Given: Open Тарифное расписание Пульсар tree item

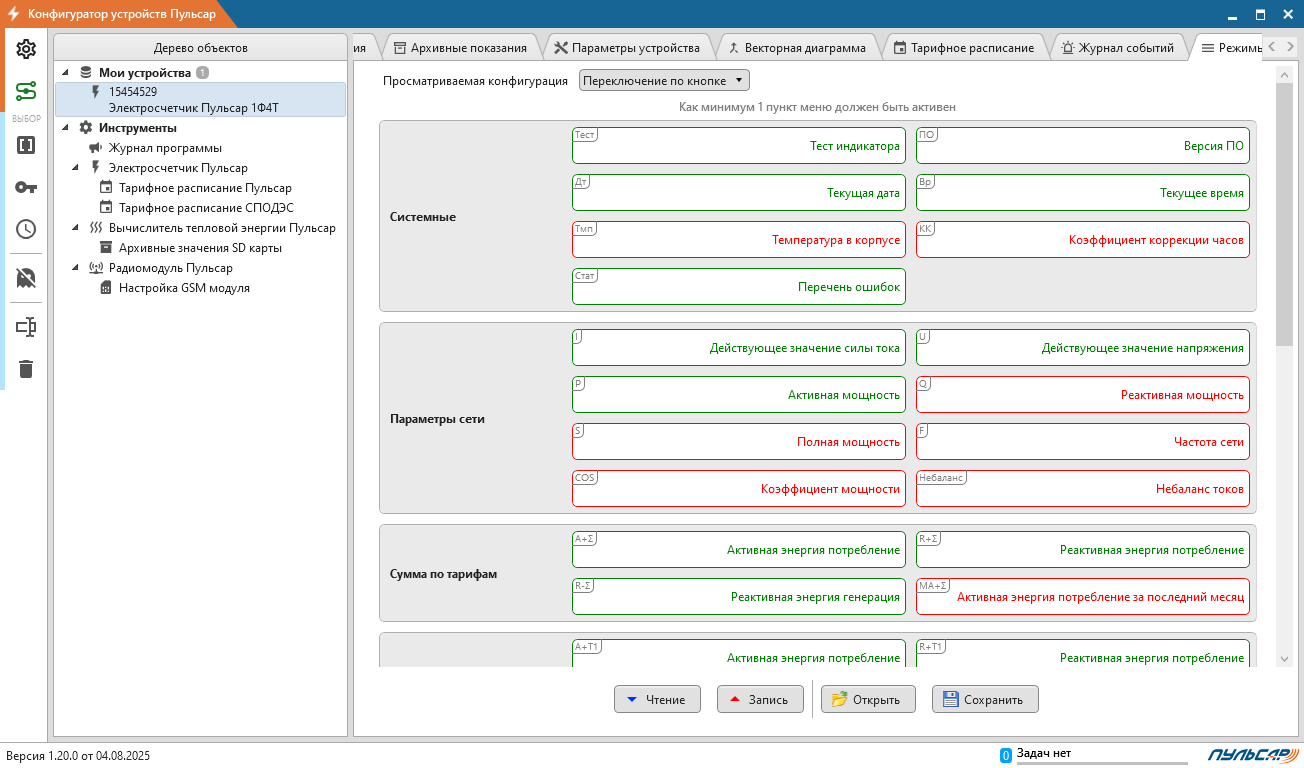Looking at the screenshot, I should (x=205, y=188).
